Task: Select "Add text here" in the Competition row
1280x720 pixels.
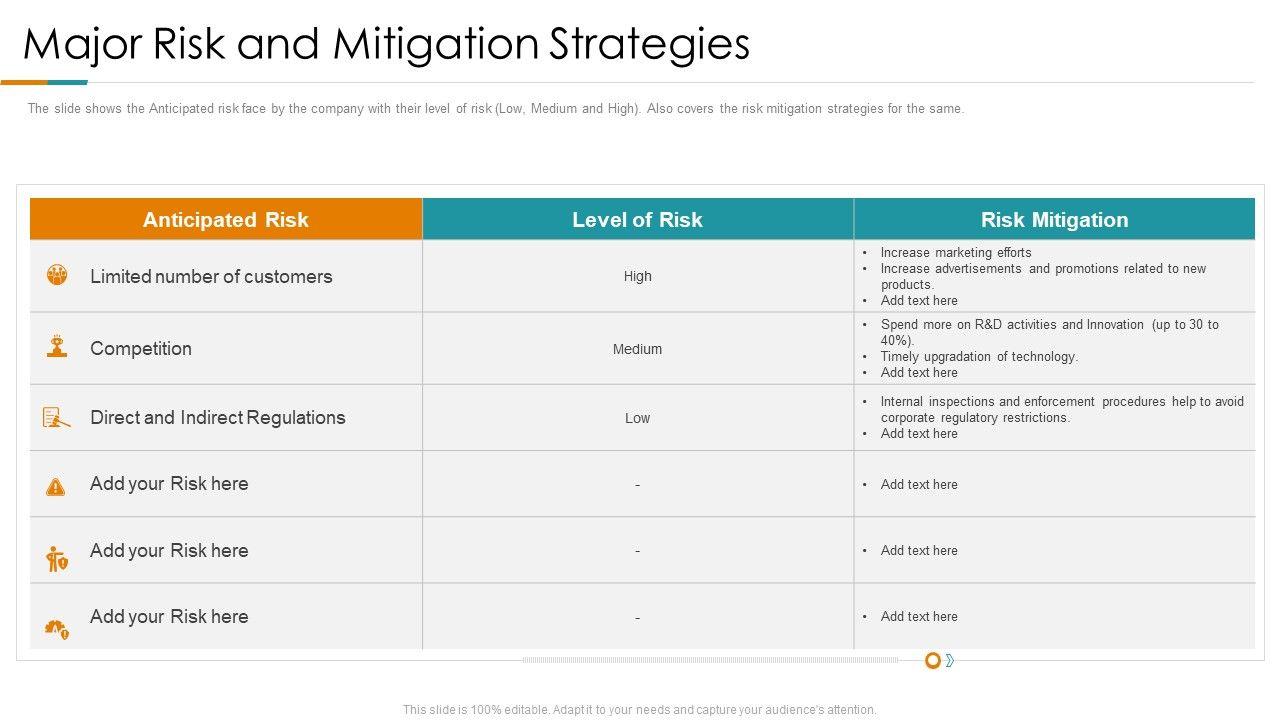Action: 919,373
